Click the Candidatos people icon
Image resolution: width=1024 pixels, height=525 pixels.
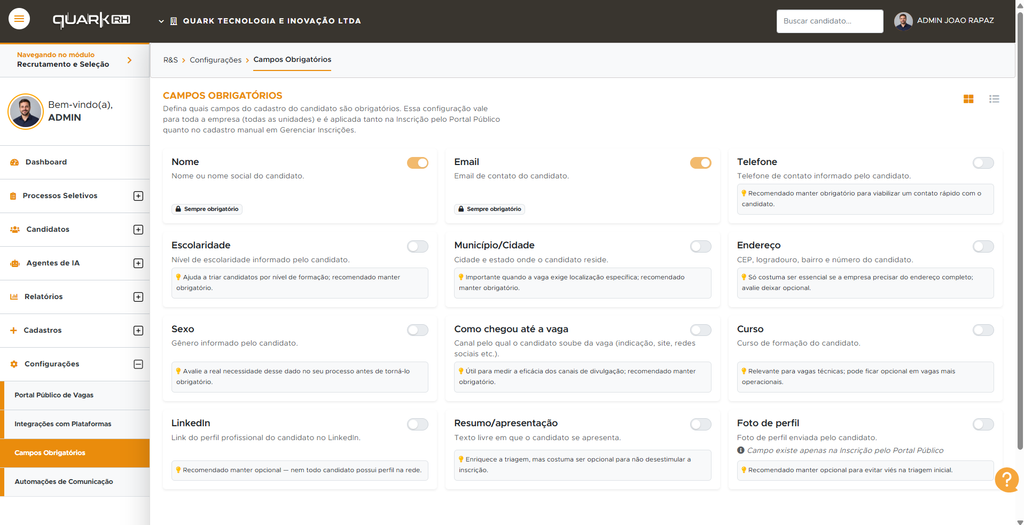15,230
